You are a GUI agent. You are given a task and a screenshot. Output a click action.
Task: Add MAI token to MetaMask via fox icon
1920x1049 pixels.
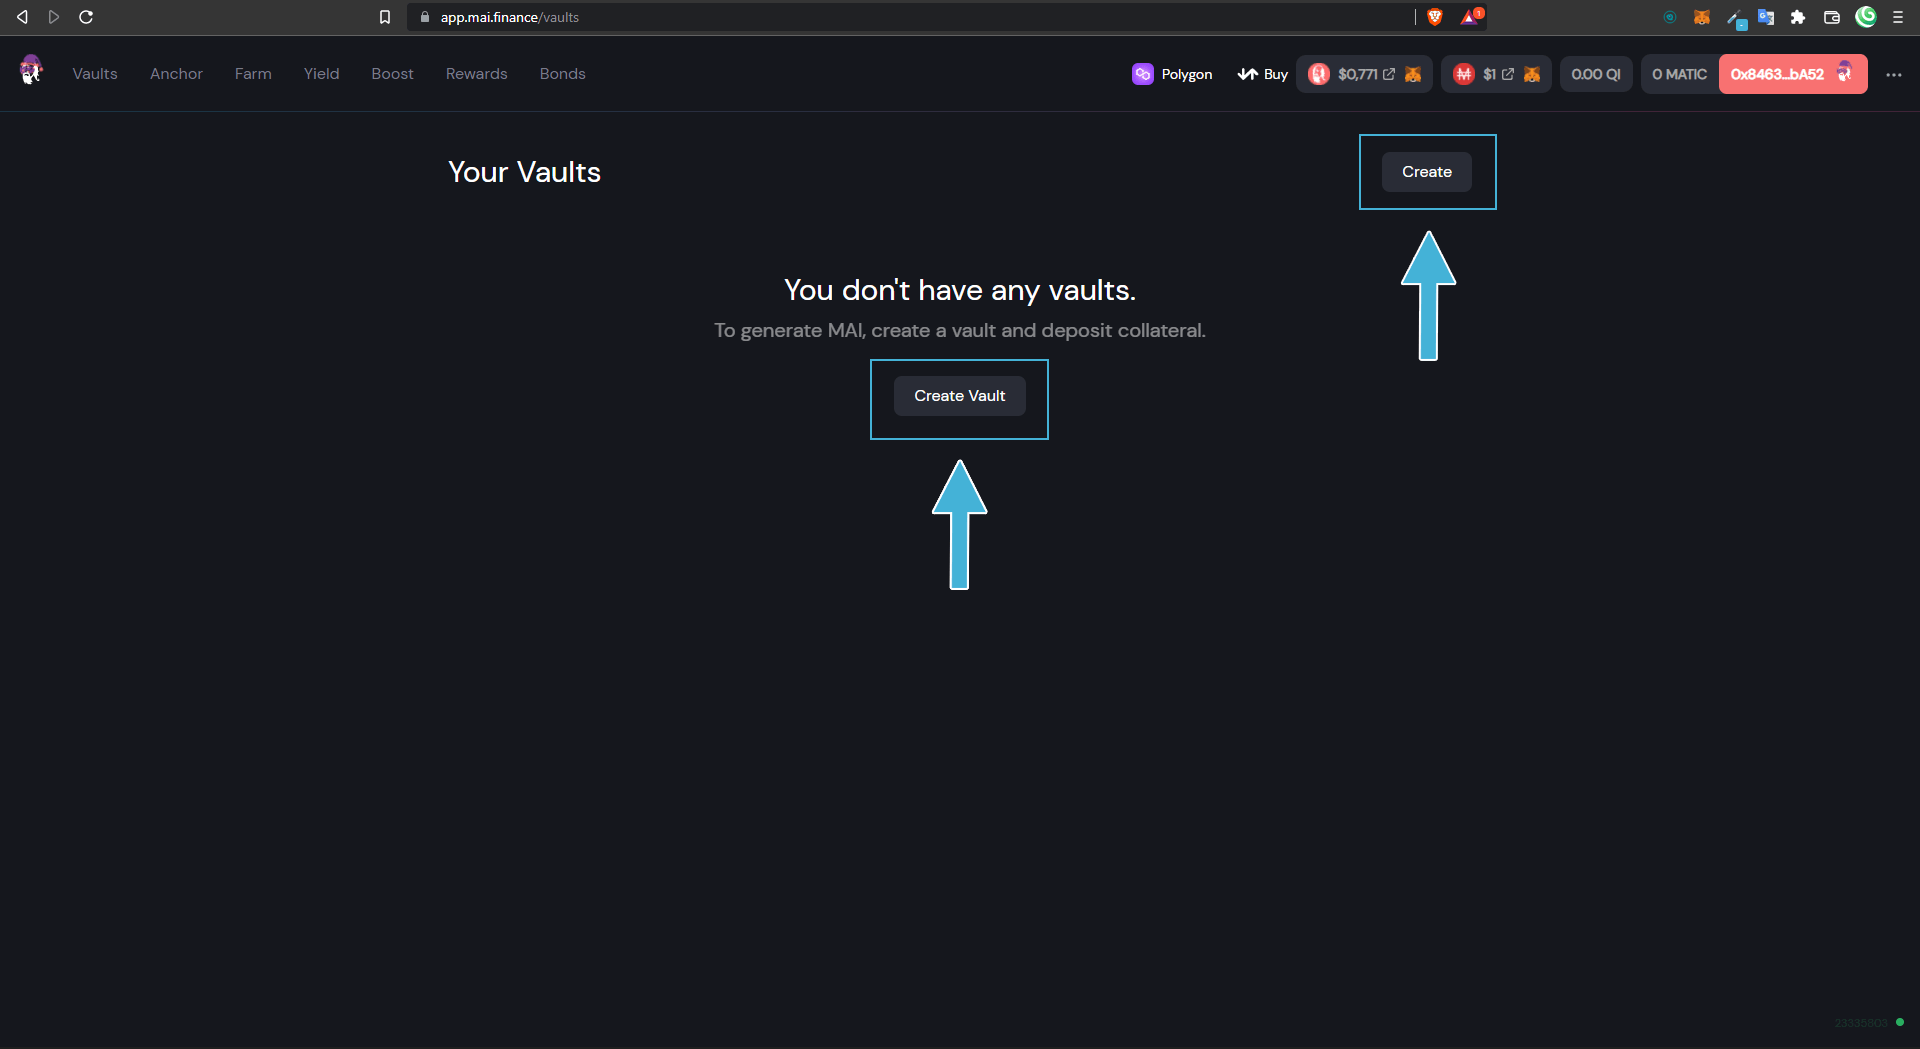click(1531, 74)
